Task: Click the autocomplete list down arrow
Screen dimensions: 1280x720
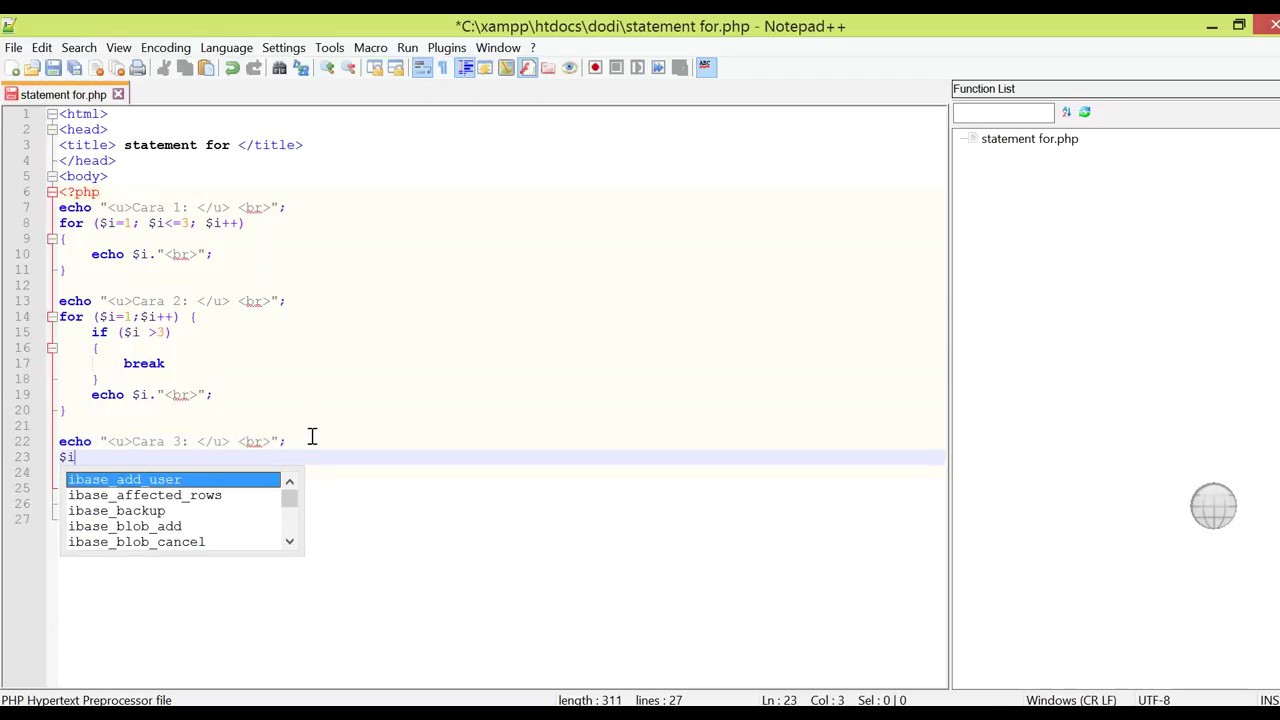Action: pyautogui.click(x=289, y=542)
